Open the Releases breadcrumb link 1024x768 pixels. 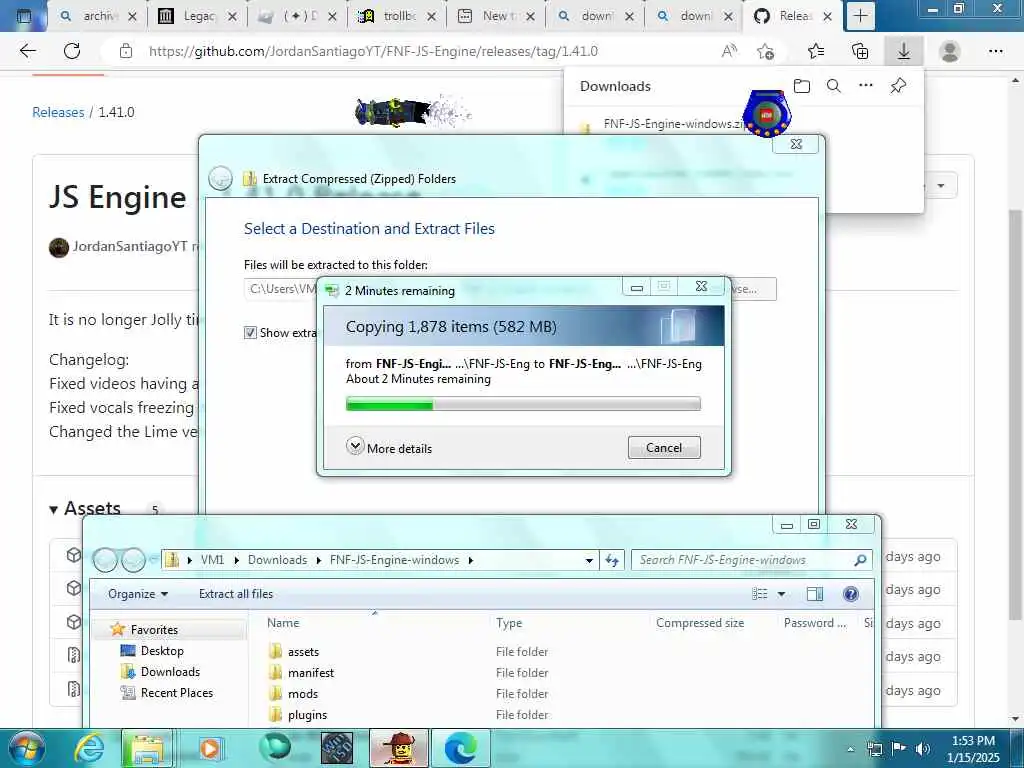click(58, 112)
